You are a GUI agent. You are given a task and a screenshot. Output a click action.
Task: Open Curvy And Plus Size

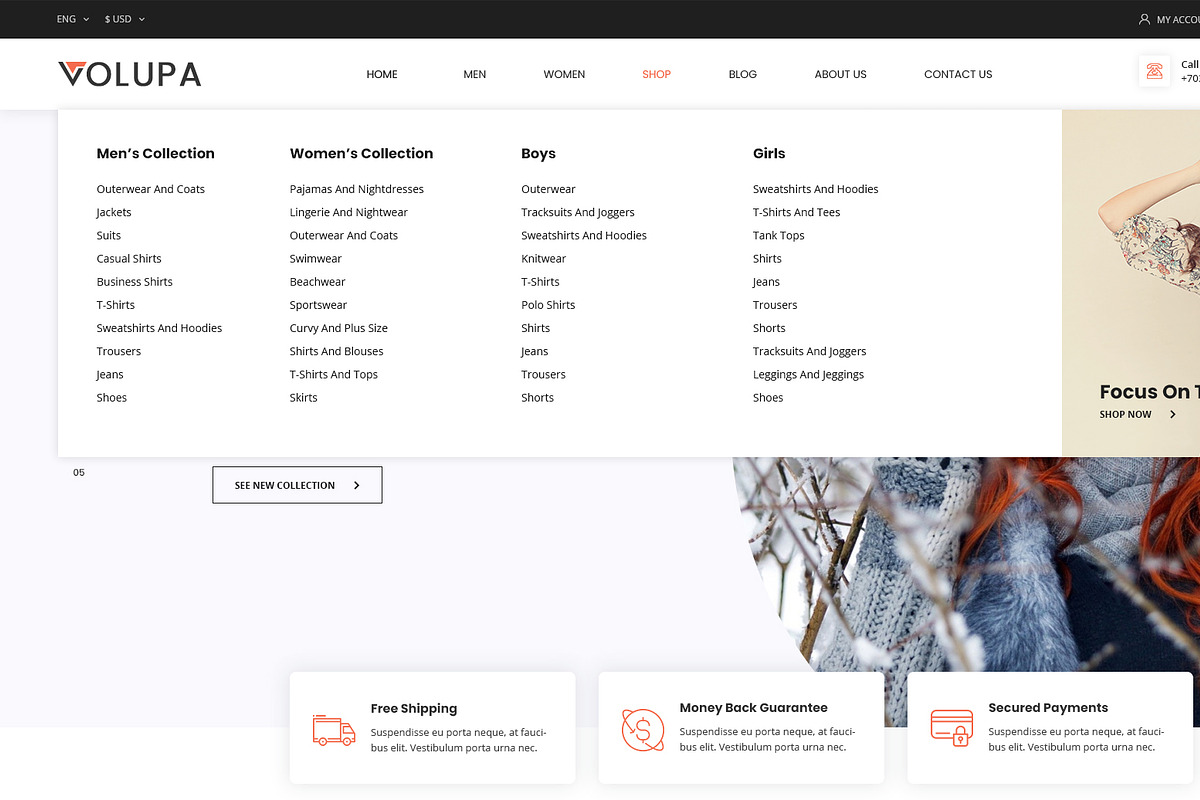pyautogui.click(x=339, y=328)
